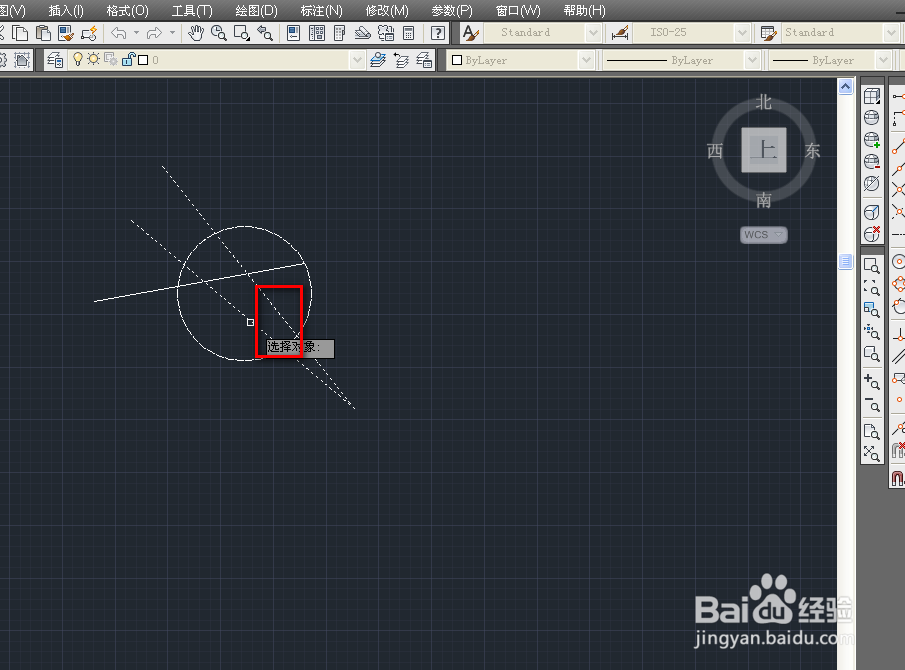This screenshot has height=670, width=905.
Task: Toggle layer 0 viewport freeze icon
Action: pyautogui.click(x=111, y=59)
